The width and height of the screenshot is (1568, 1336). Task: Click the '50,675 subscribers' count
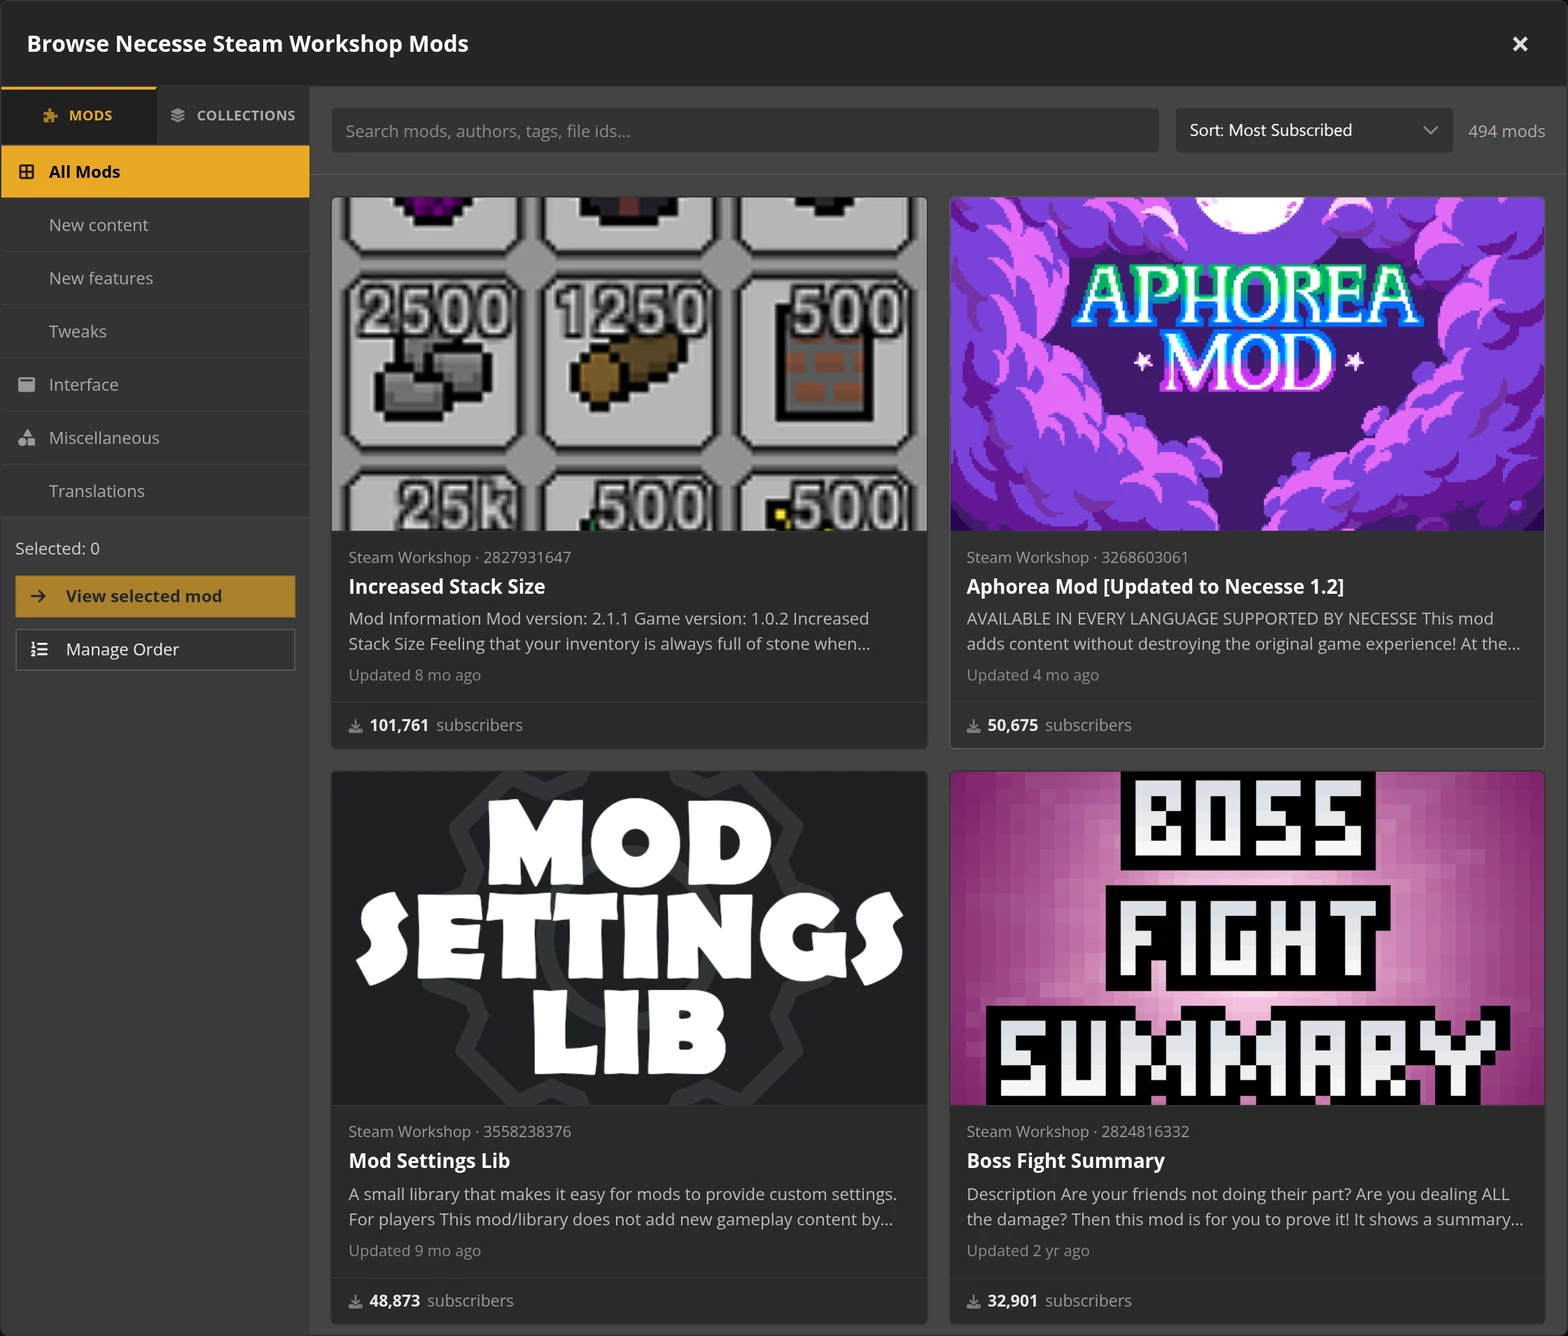point(1059,725)
